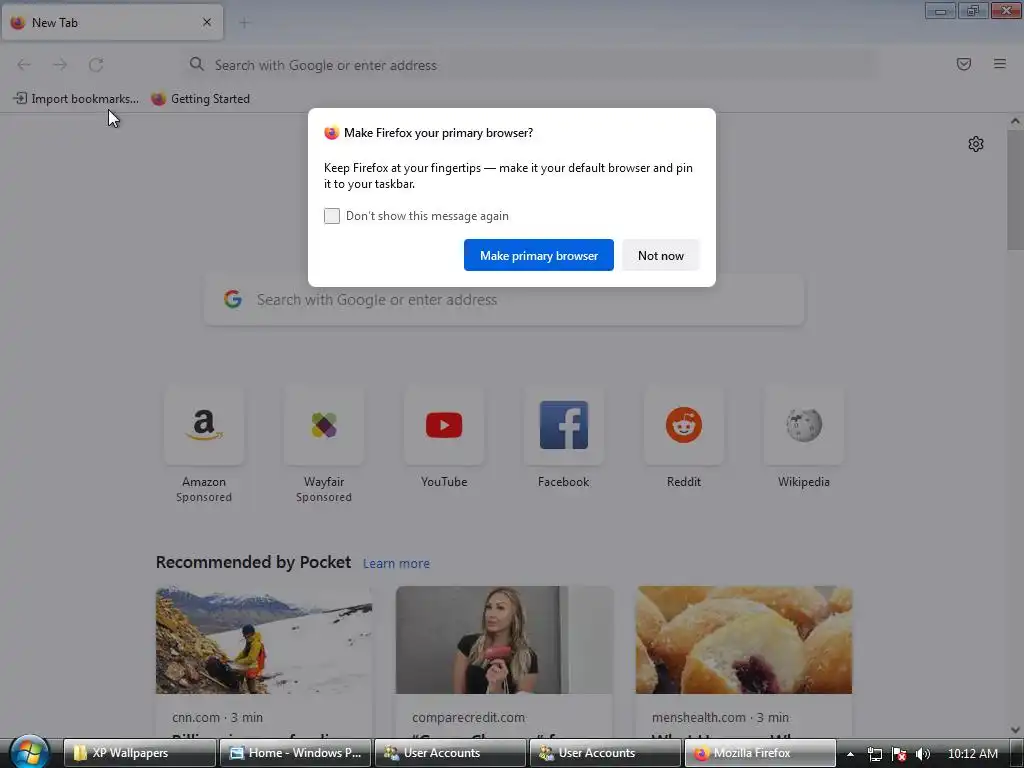This screenshot has width=1024, height=768.
Task: Open the menshealth.com article thumbnail
Action: 744,640
